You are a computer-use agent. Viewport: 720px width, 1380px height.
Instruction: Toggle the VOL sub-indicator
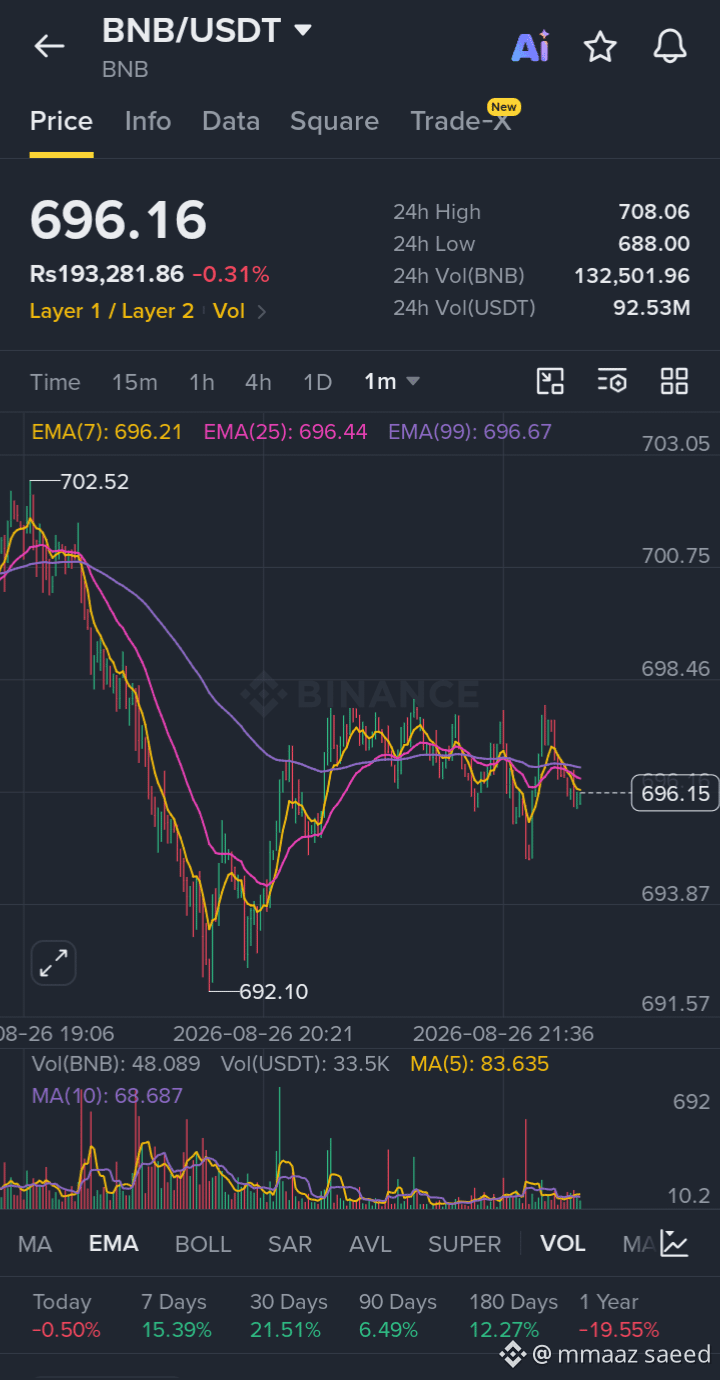(x=563, y=1244)
